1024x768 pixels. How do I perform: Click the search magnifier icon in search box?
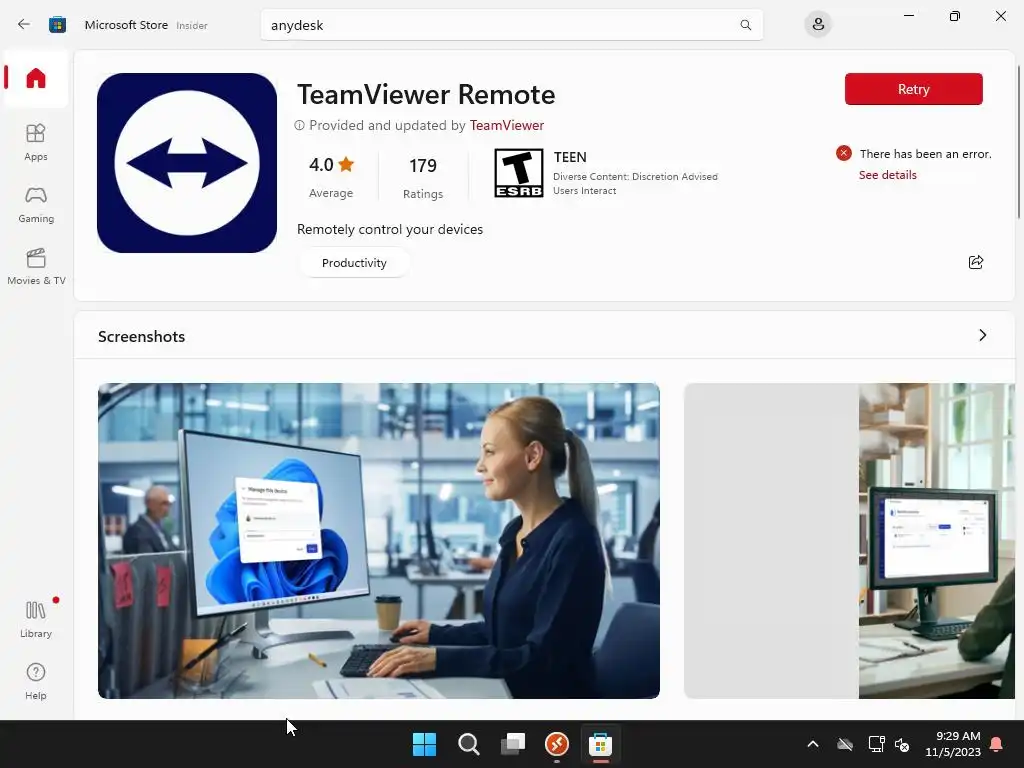tap(745, 25)
